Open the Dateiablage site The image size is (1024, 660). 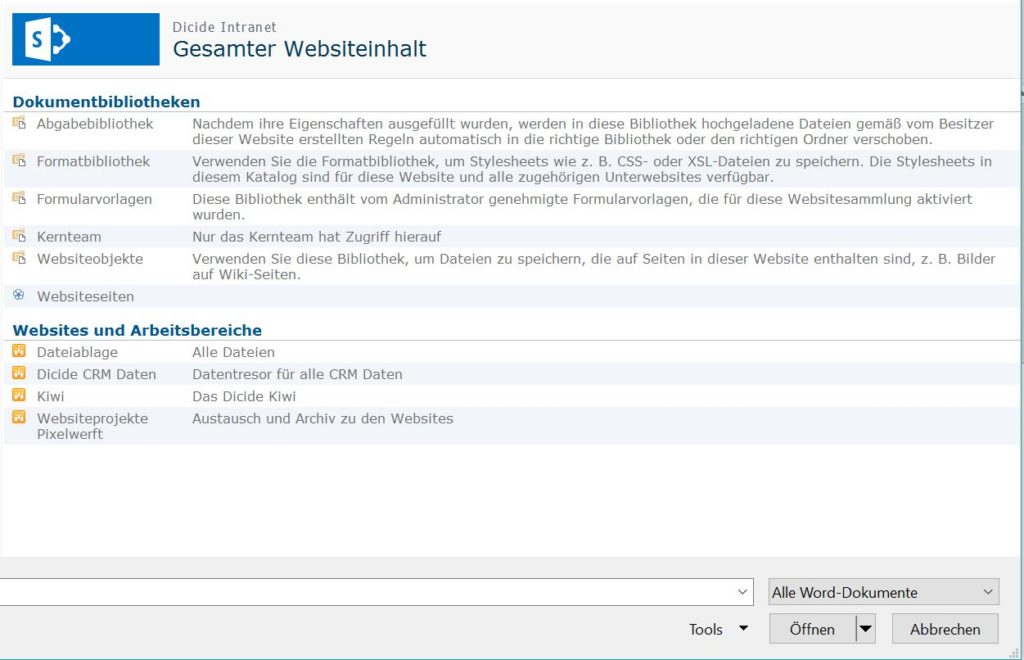pos(77,353)
